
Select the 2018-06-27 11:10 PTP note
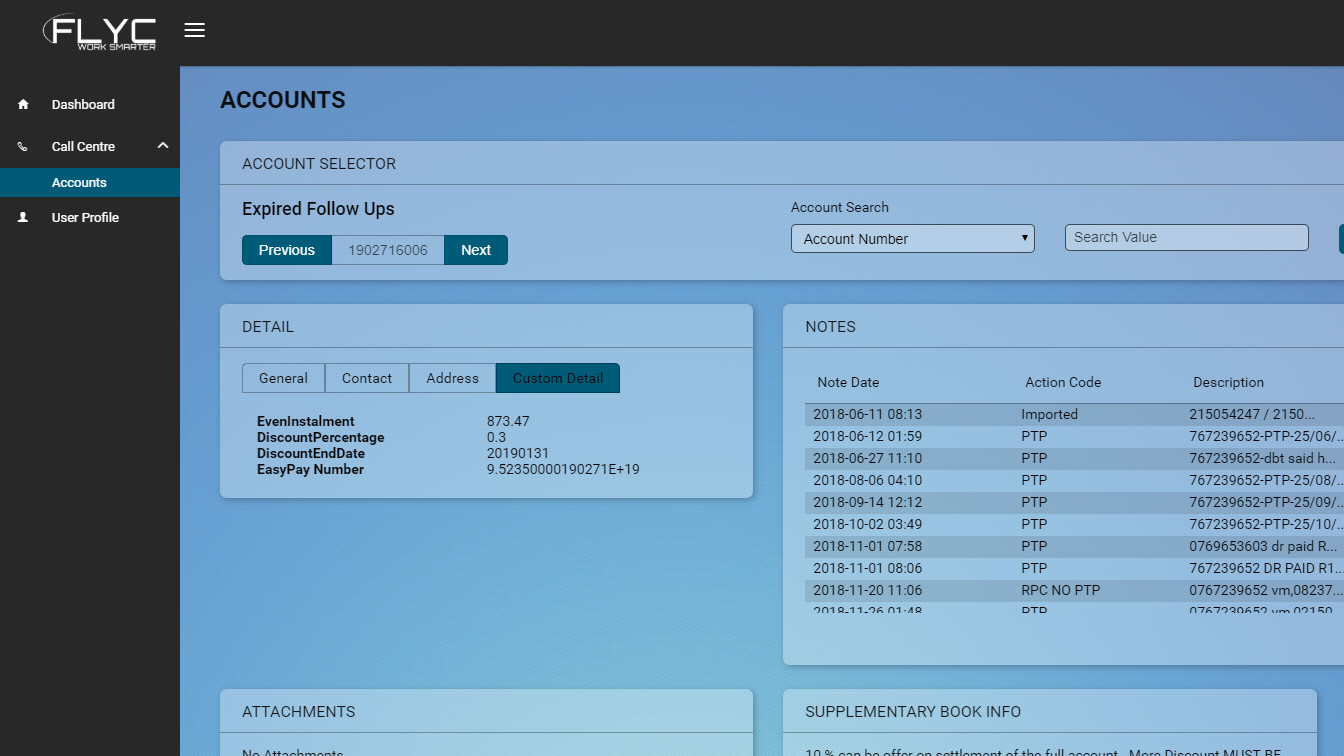(1074, 458)
